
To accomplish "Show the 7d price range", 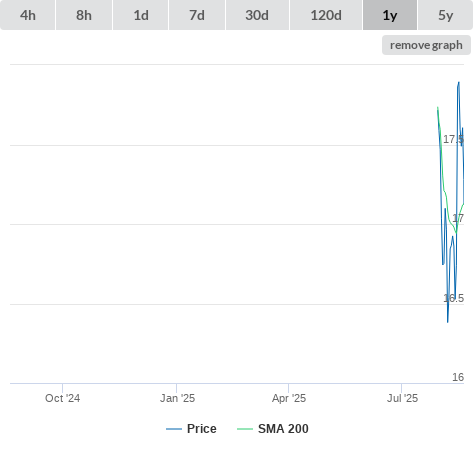I will [197, 15].
